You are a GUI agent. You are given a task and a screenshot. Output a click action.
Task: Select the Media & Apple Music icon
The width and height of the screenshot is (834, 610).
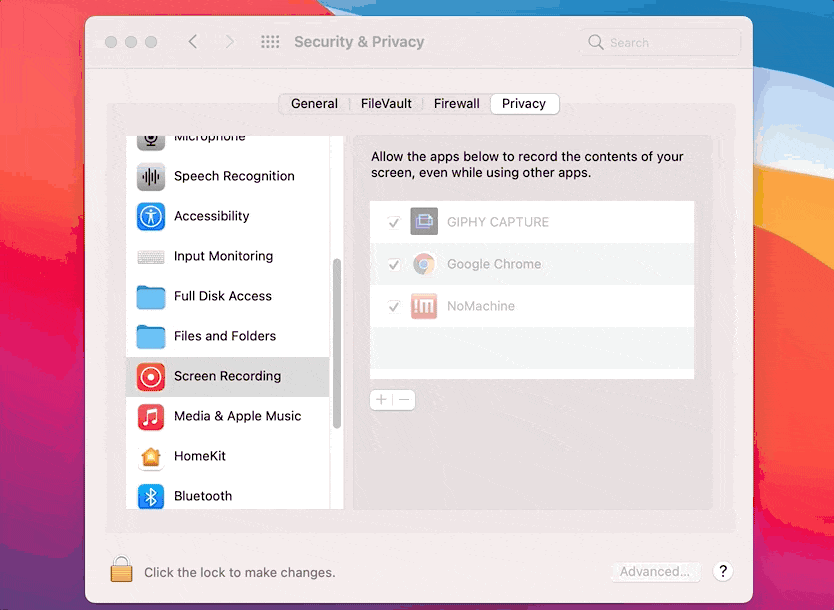[151, 416]
